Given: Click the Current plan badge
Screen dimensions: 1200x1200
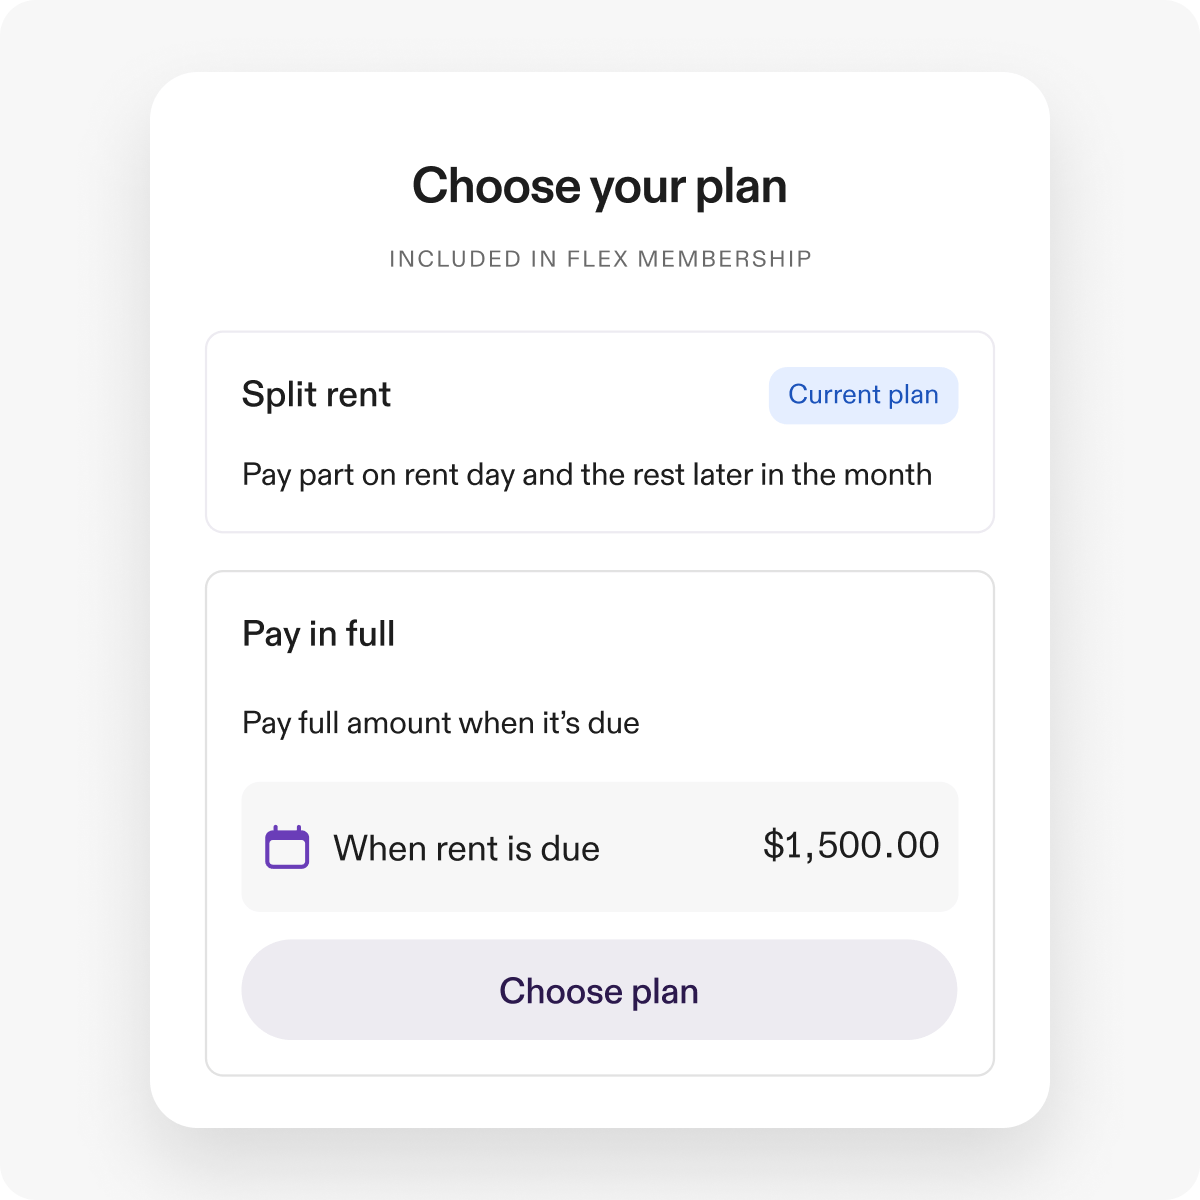Looking at the screenshot, I should [x=863, y=395].
